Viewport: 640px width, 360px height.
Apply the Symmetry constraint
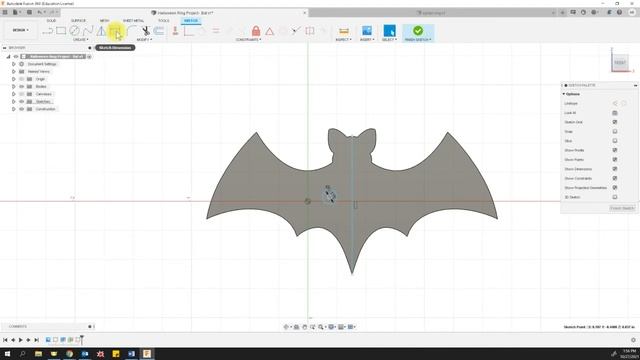click(x=310, y=31)
